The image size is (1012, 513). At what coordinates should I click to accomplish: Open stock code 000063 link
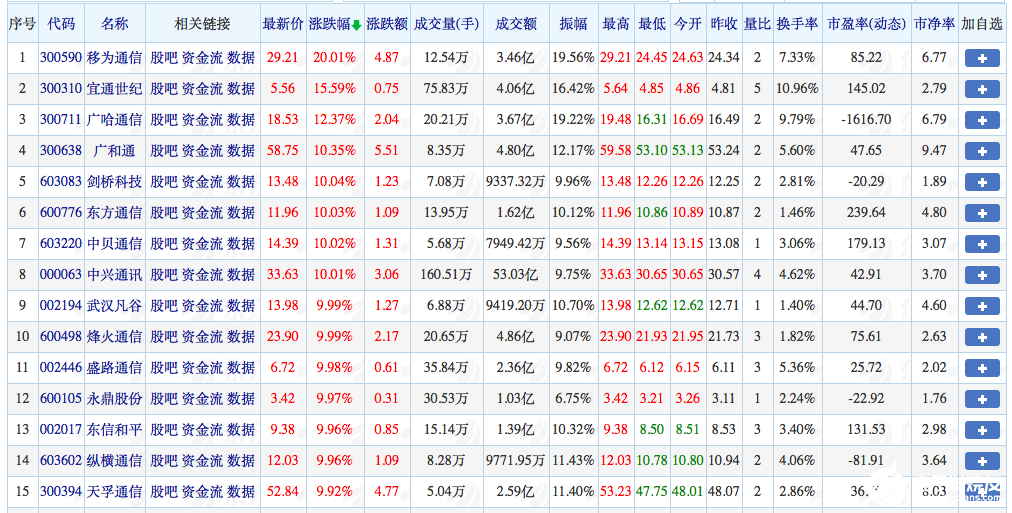61,275
